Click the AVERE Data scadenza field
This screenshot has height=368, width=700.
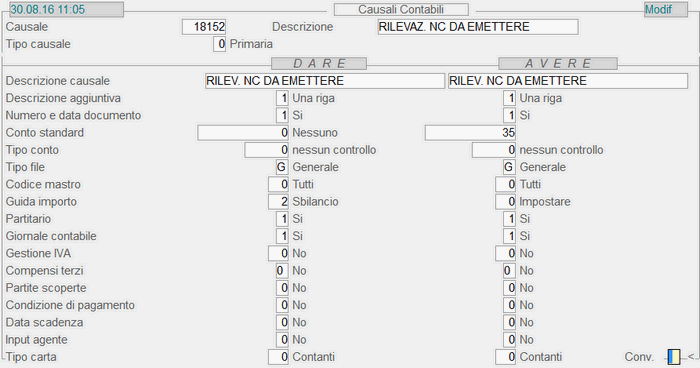coord(509,322)
